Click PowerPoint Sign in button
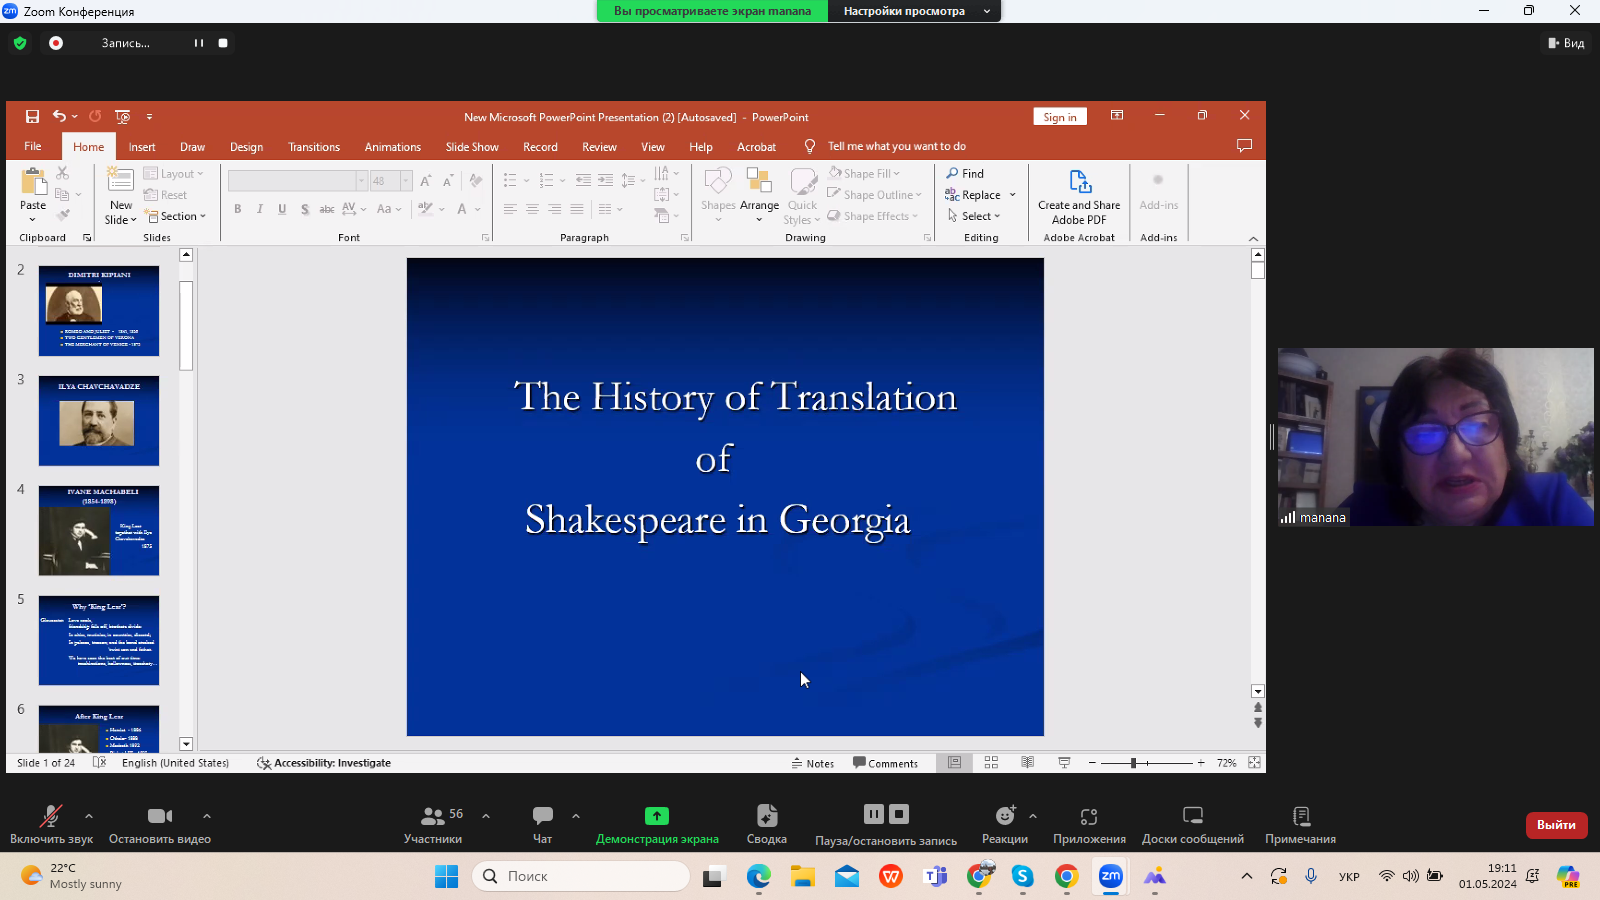 pyautogui.click(x=1060, y=117)
